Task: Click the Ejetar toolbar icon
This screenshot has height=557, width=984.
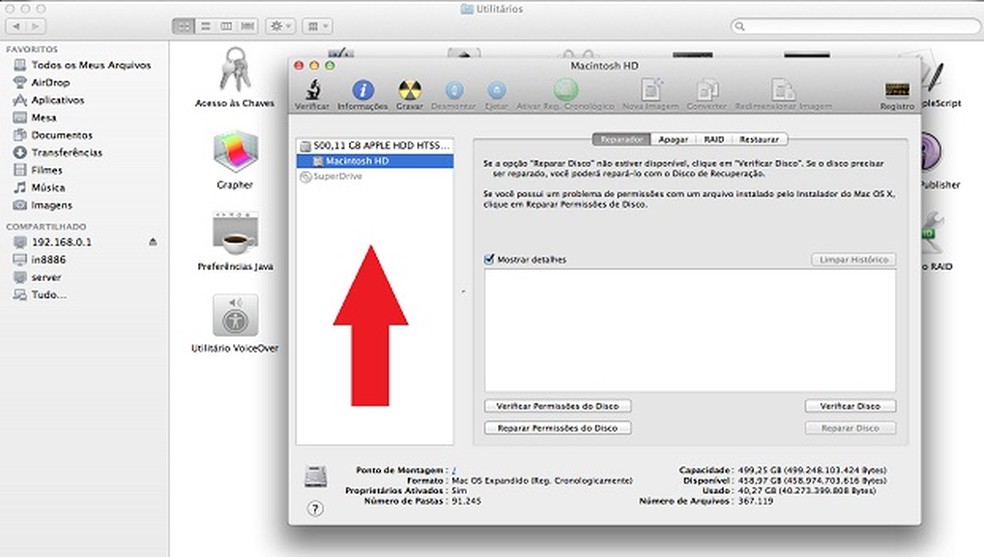Action: point(496,91)
